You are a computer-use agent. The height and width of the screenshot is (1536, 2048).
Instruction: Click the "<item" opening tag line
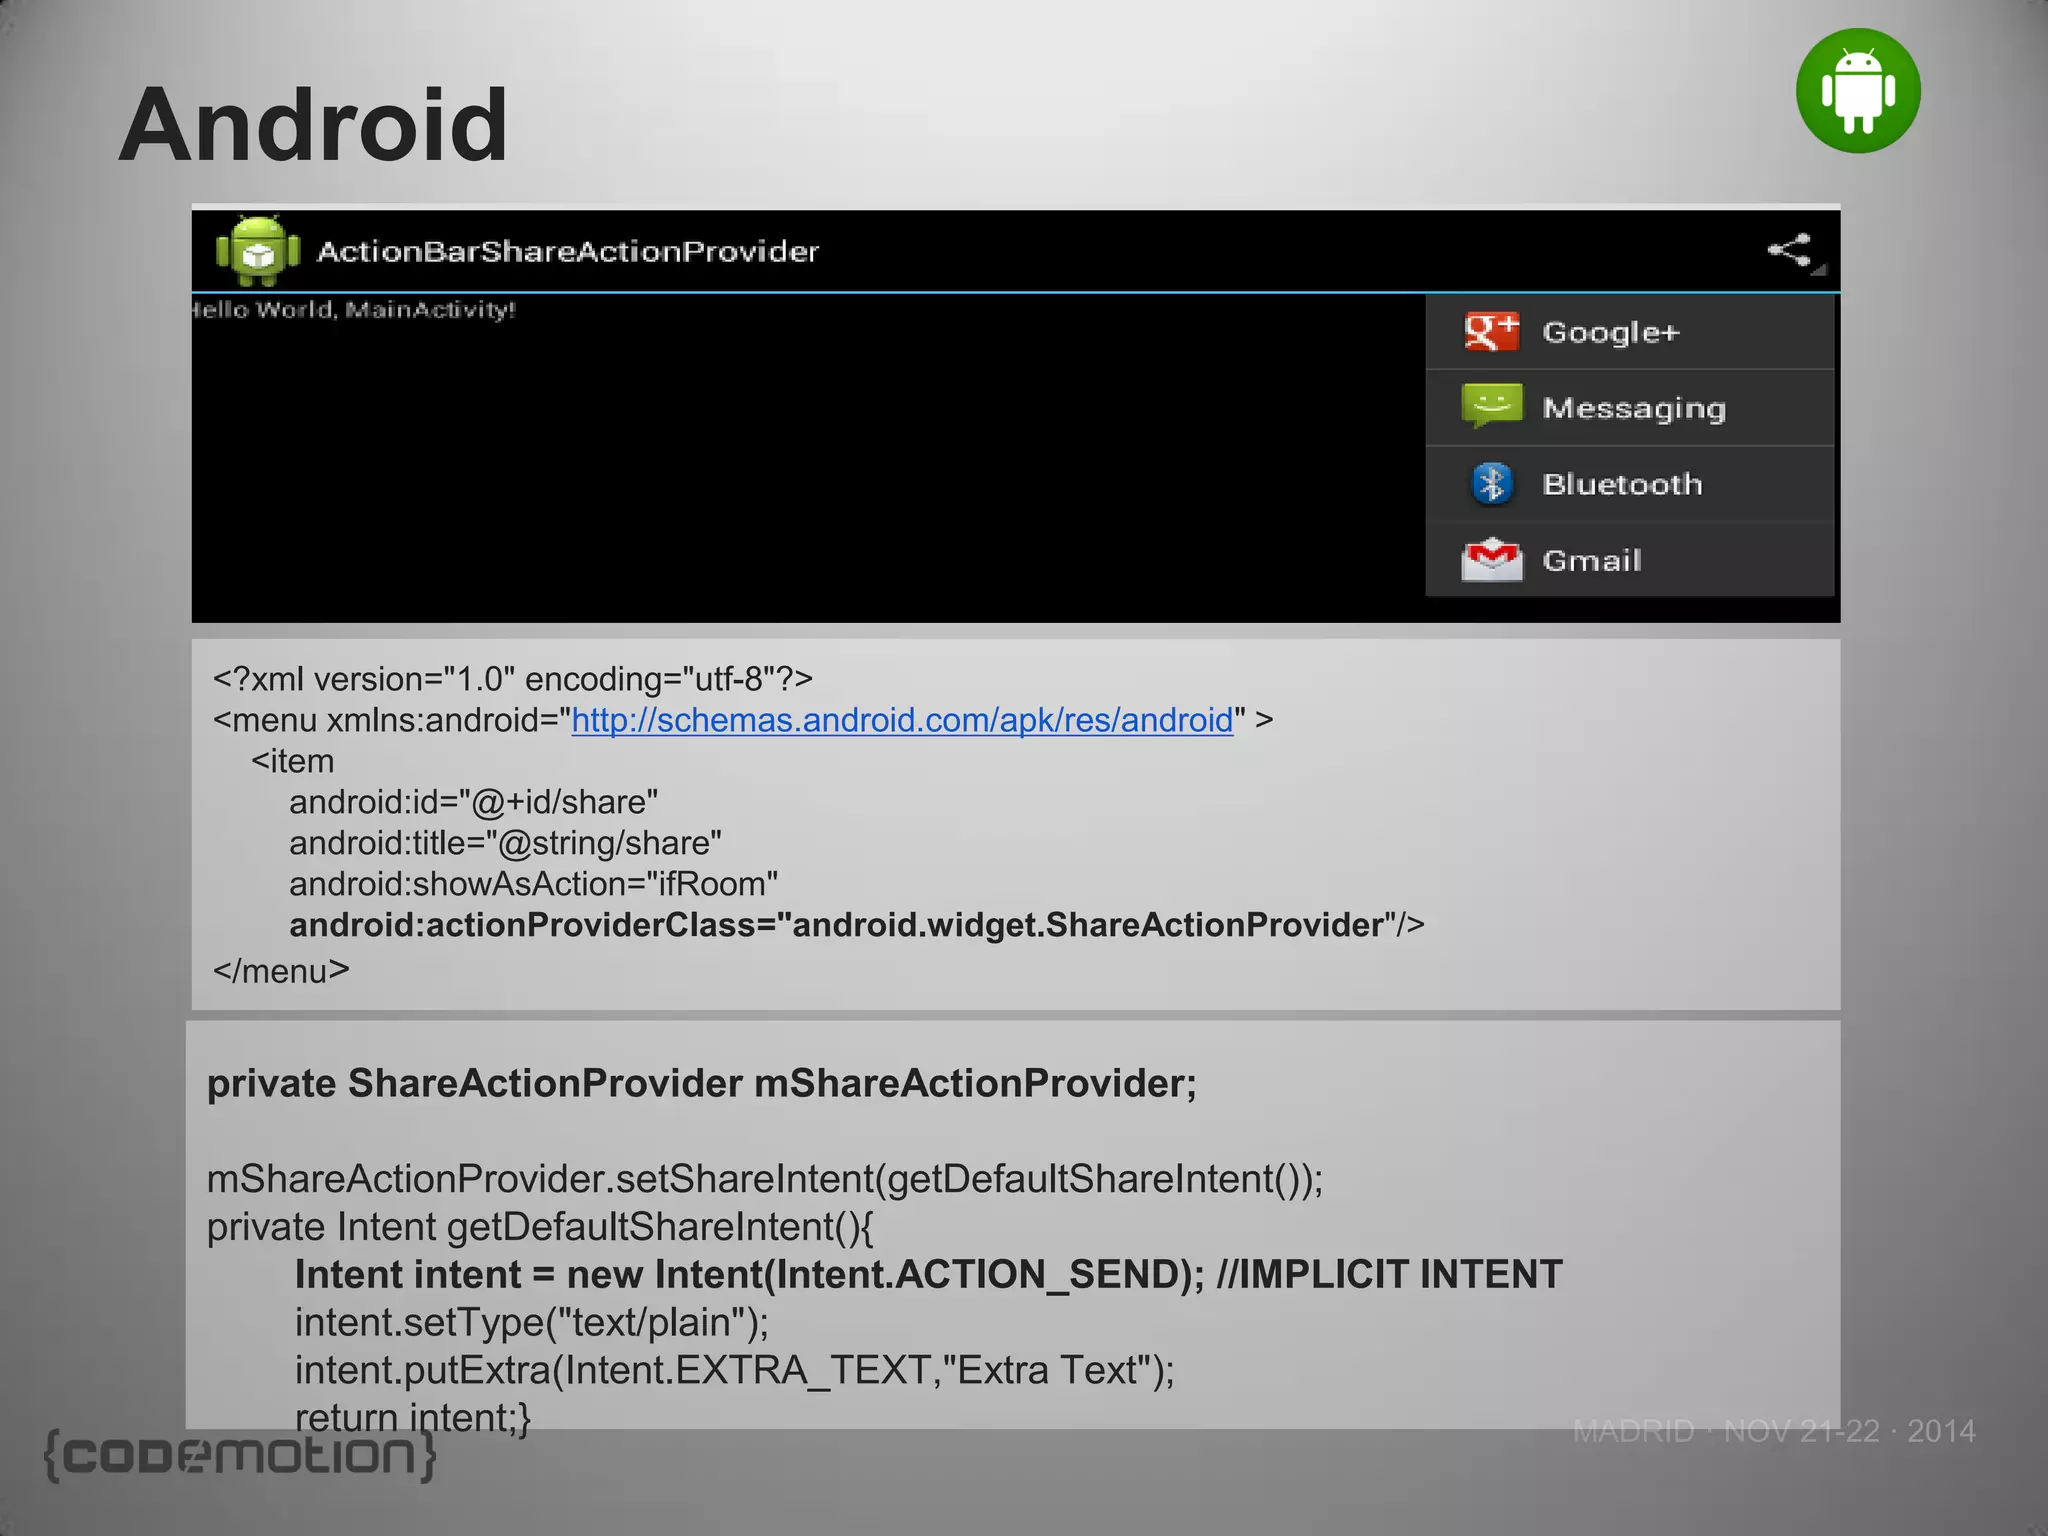[292, 761]
